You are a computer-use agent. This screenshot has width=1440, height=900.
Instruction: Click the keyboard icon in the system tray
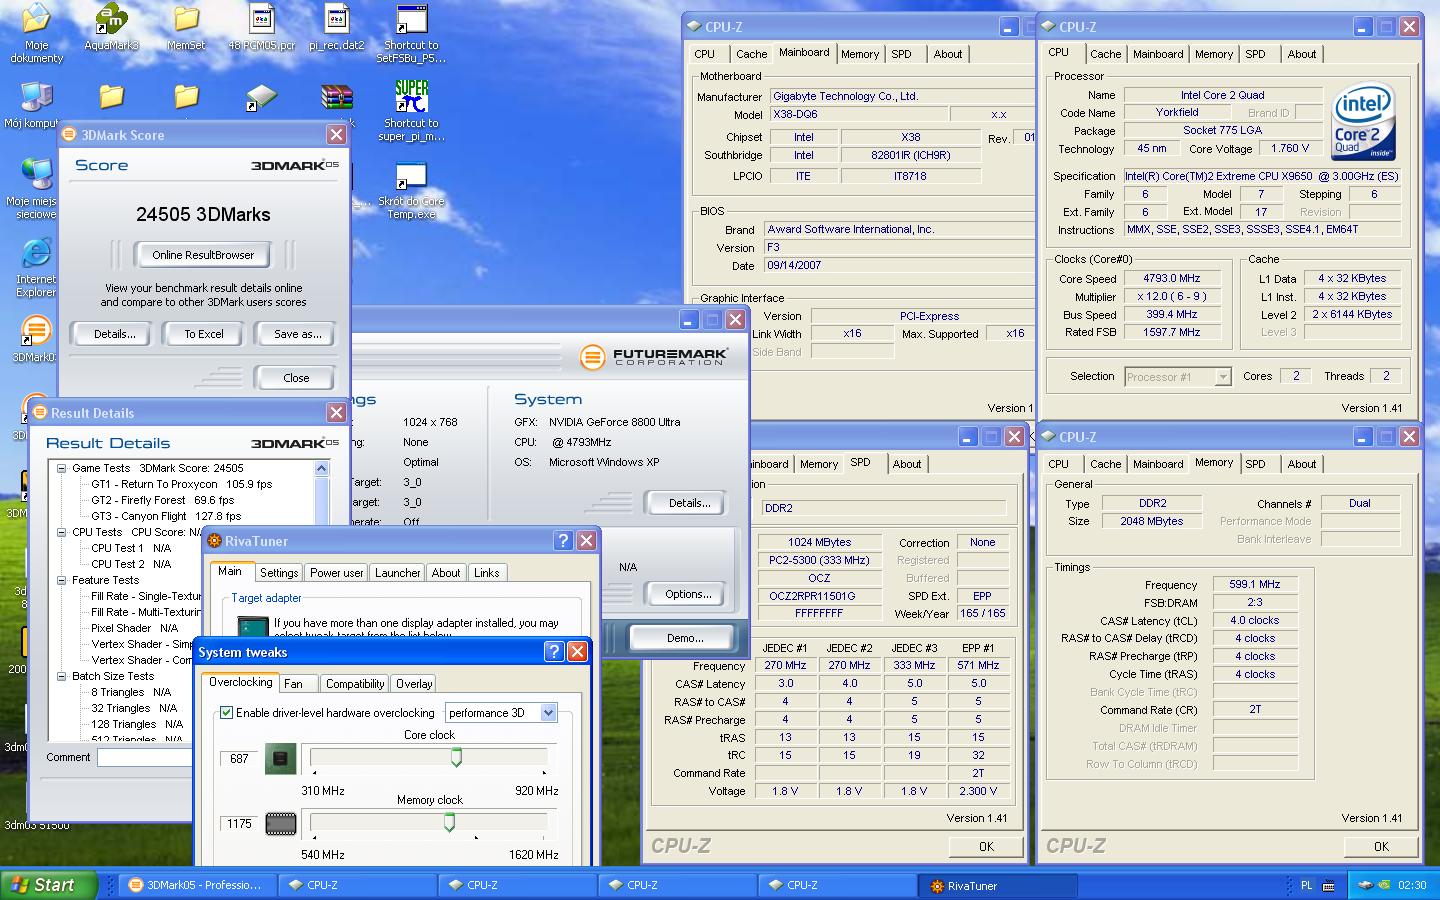pyautogui.click(x=1329, y=885)
